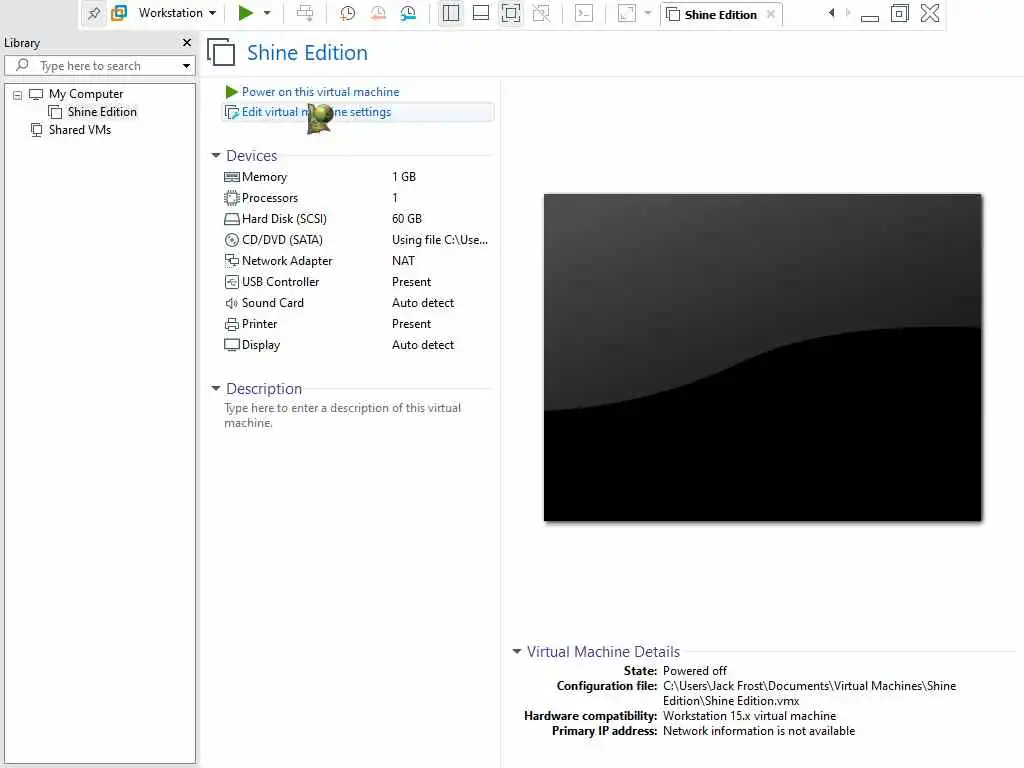
Task: Toggle the thumbnail bar view icon
Action: coord(481,13)
